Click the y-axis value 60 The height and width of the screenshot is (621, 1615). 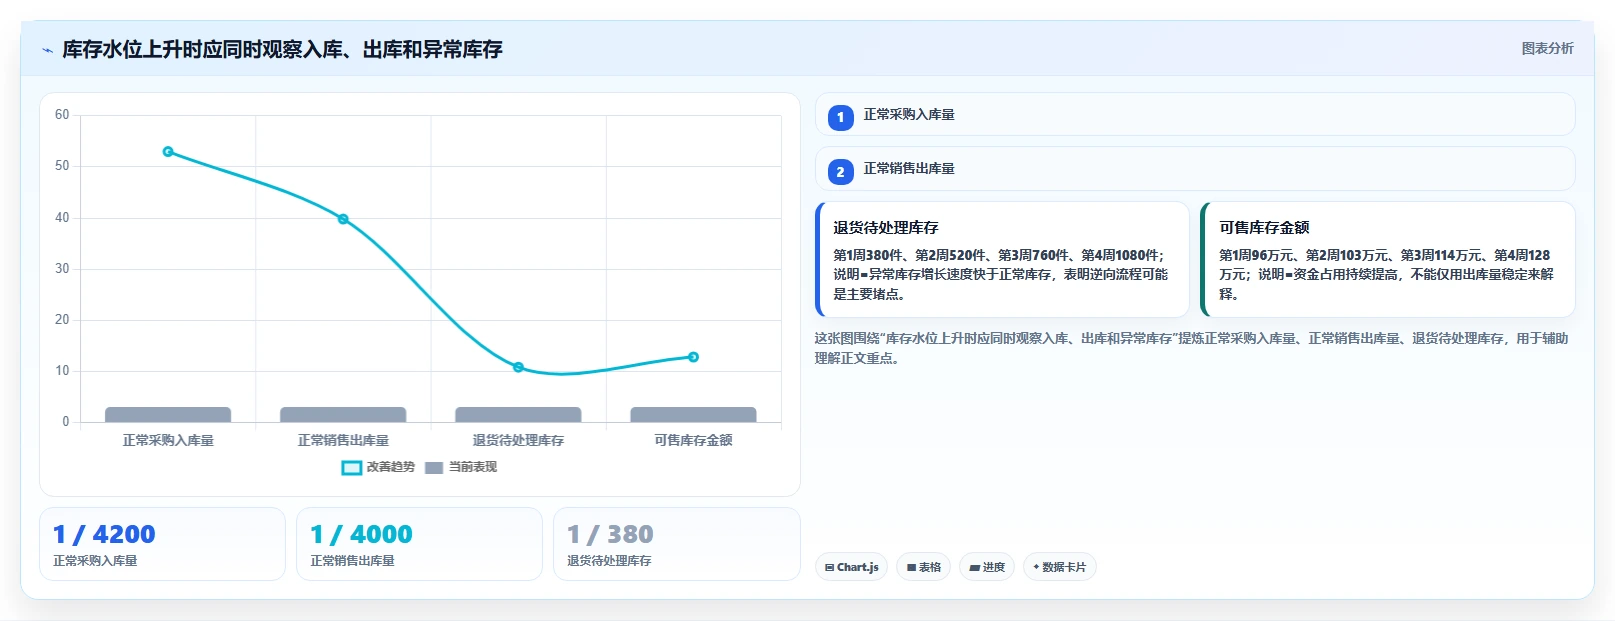click(62, 115)
